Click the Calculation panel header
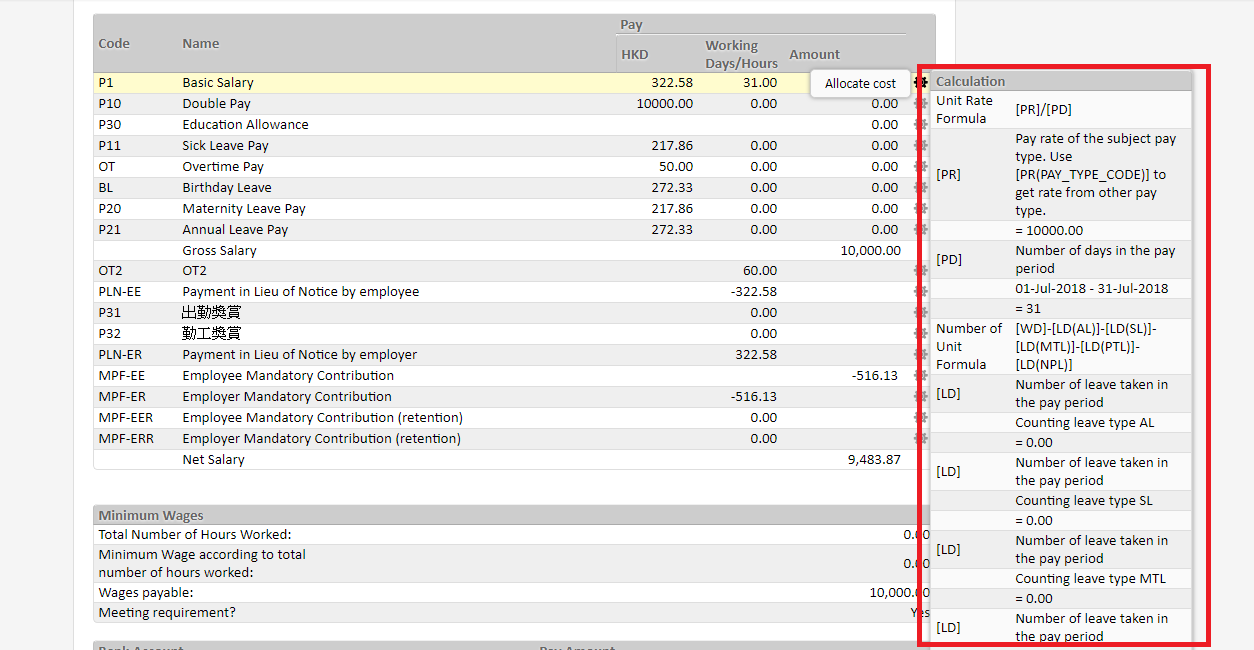This screenshot has height=650, width=1254. 971,82
